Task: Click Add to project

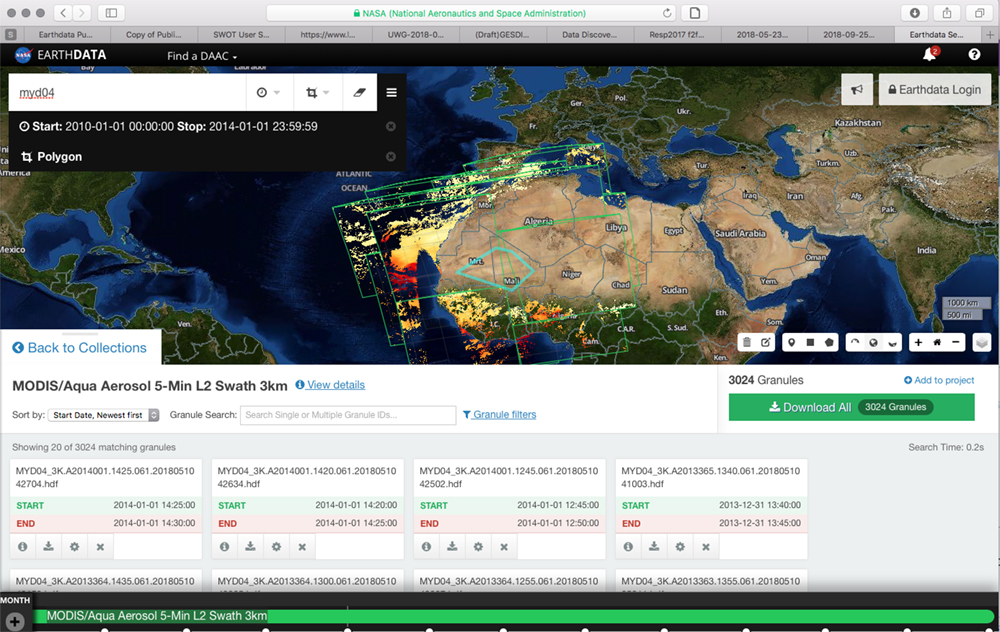Action: click(x=939, y=380)
